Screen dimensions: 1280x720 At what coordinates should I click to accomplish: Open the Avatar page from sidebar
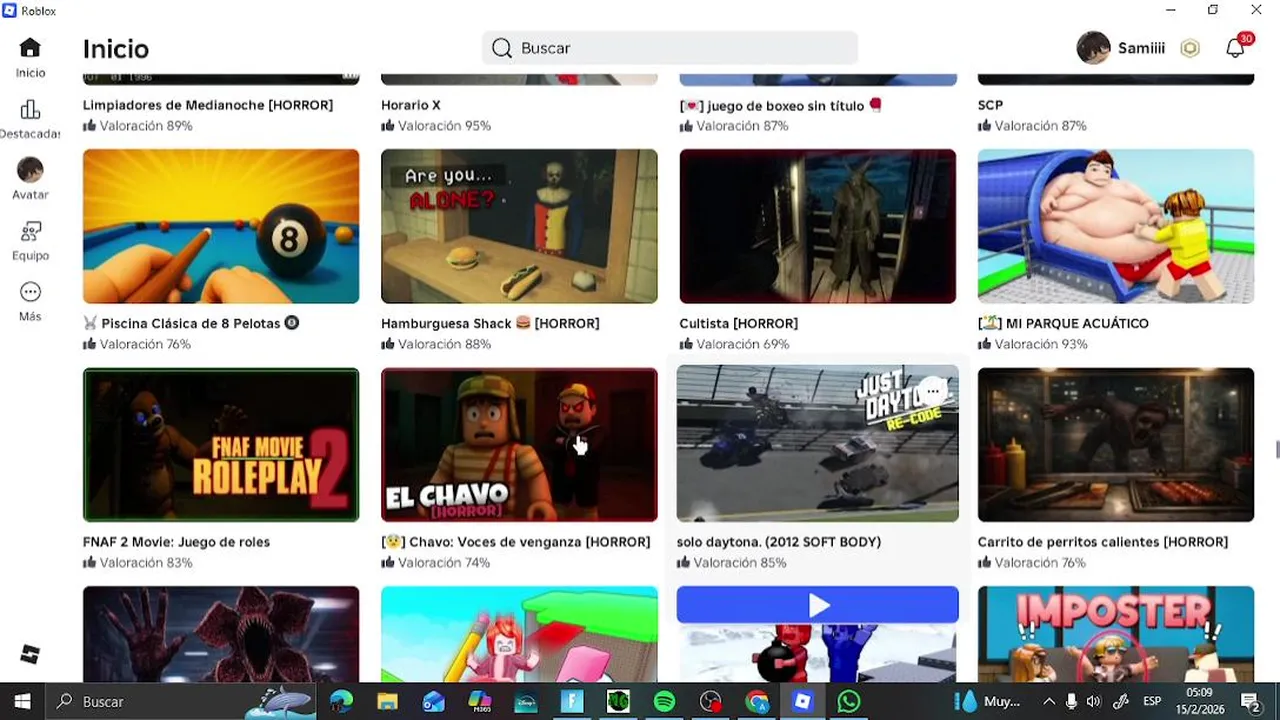pos(30,179)
